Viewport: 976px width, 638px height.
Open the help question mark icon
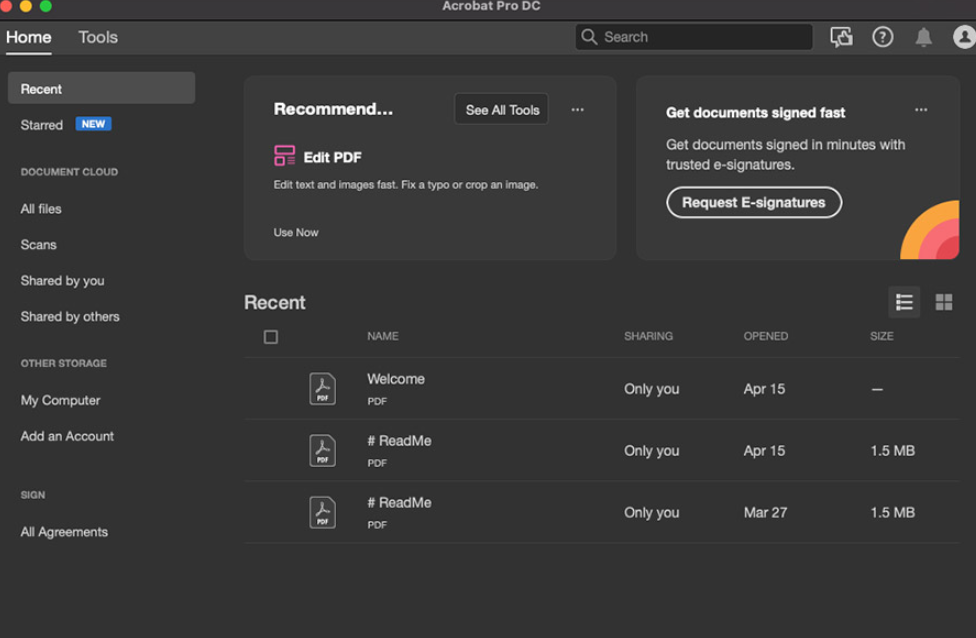click(x=882, y=37)
